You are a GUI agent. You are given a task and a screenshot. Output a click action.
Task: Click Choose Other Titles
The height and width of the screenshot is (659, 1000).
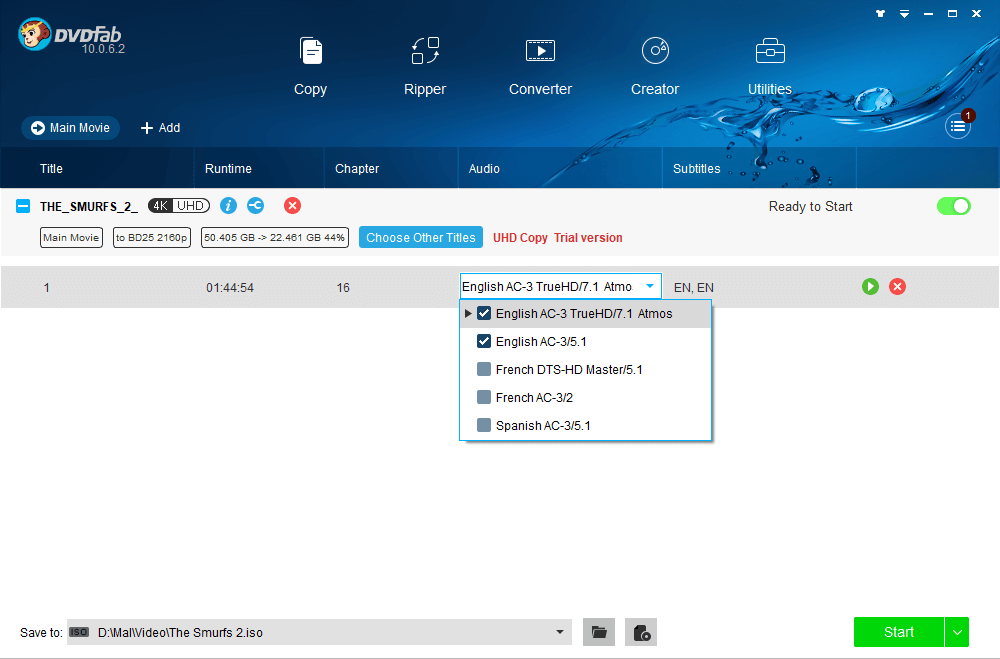pos(421,237)
